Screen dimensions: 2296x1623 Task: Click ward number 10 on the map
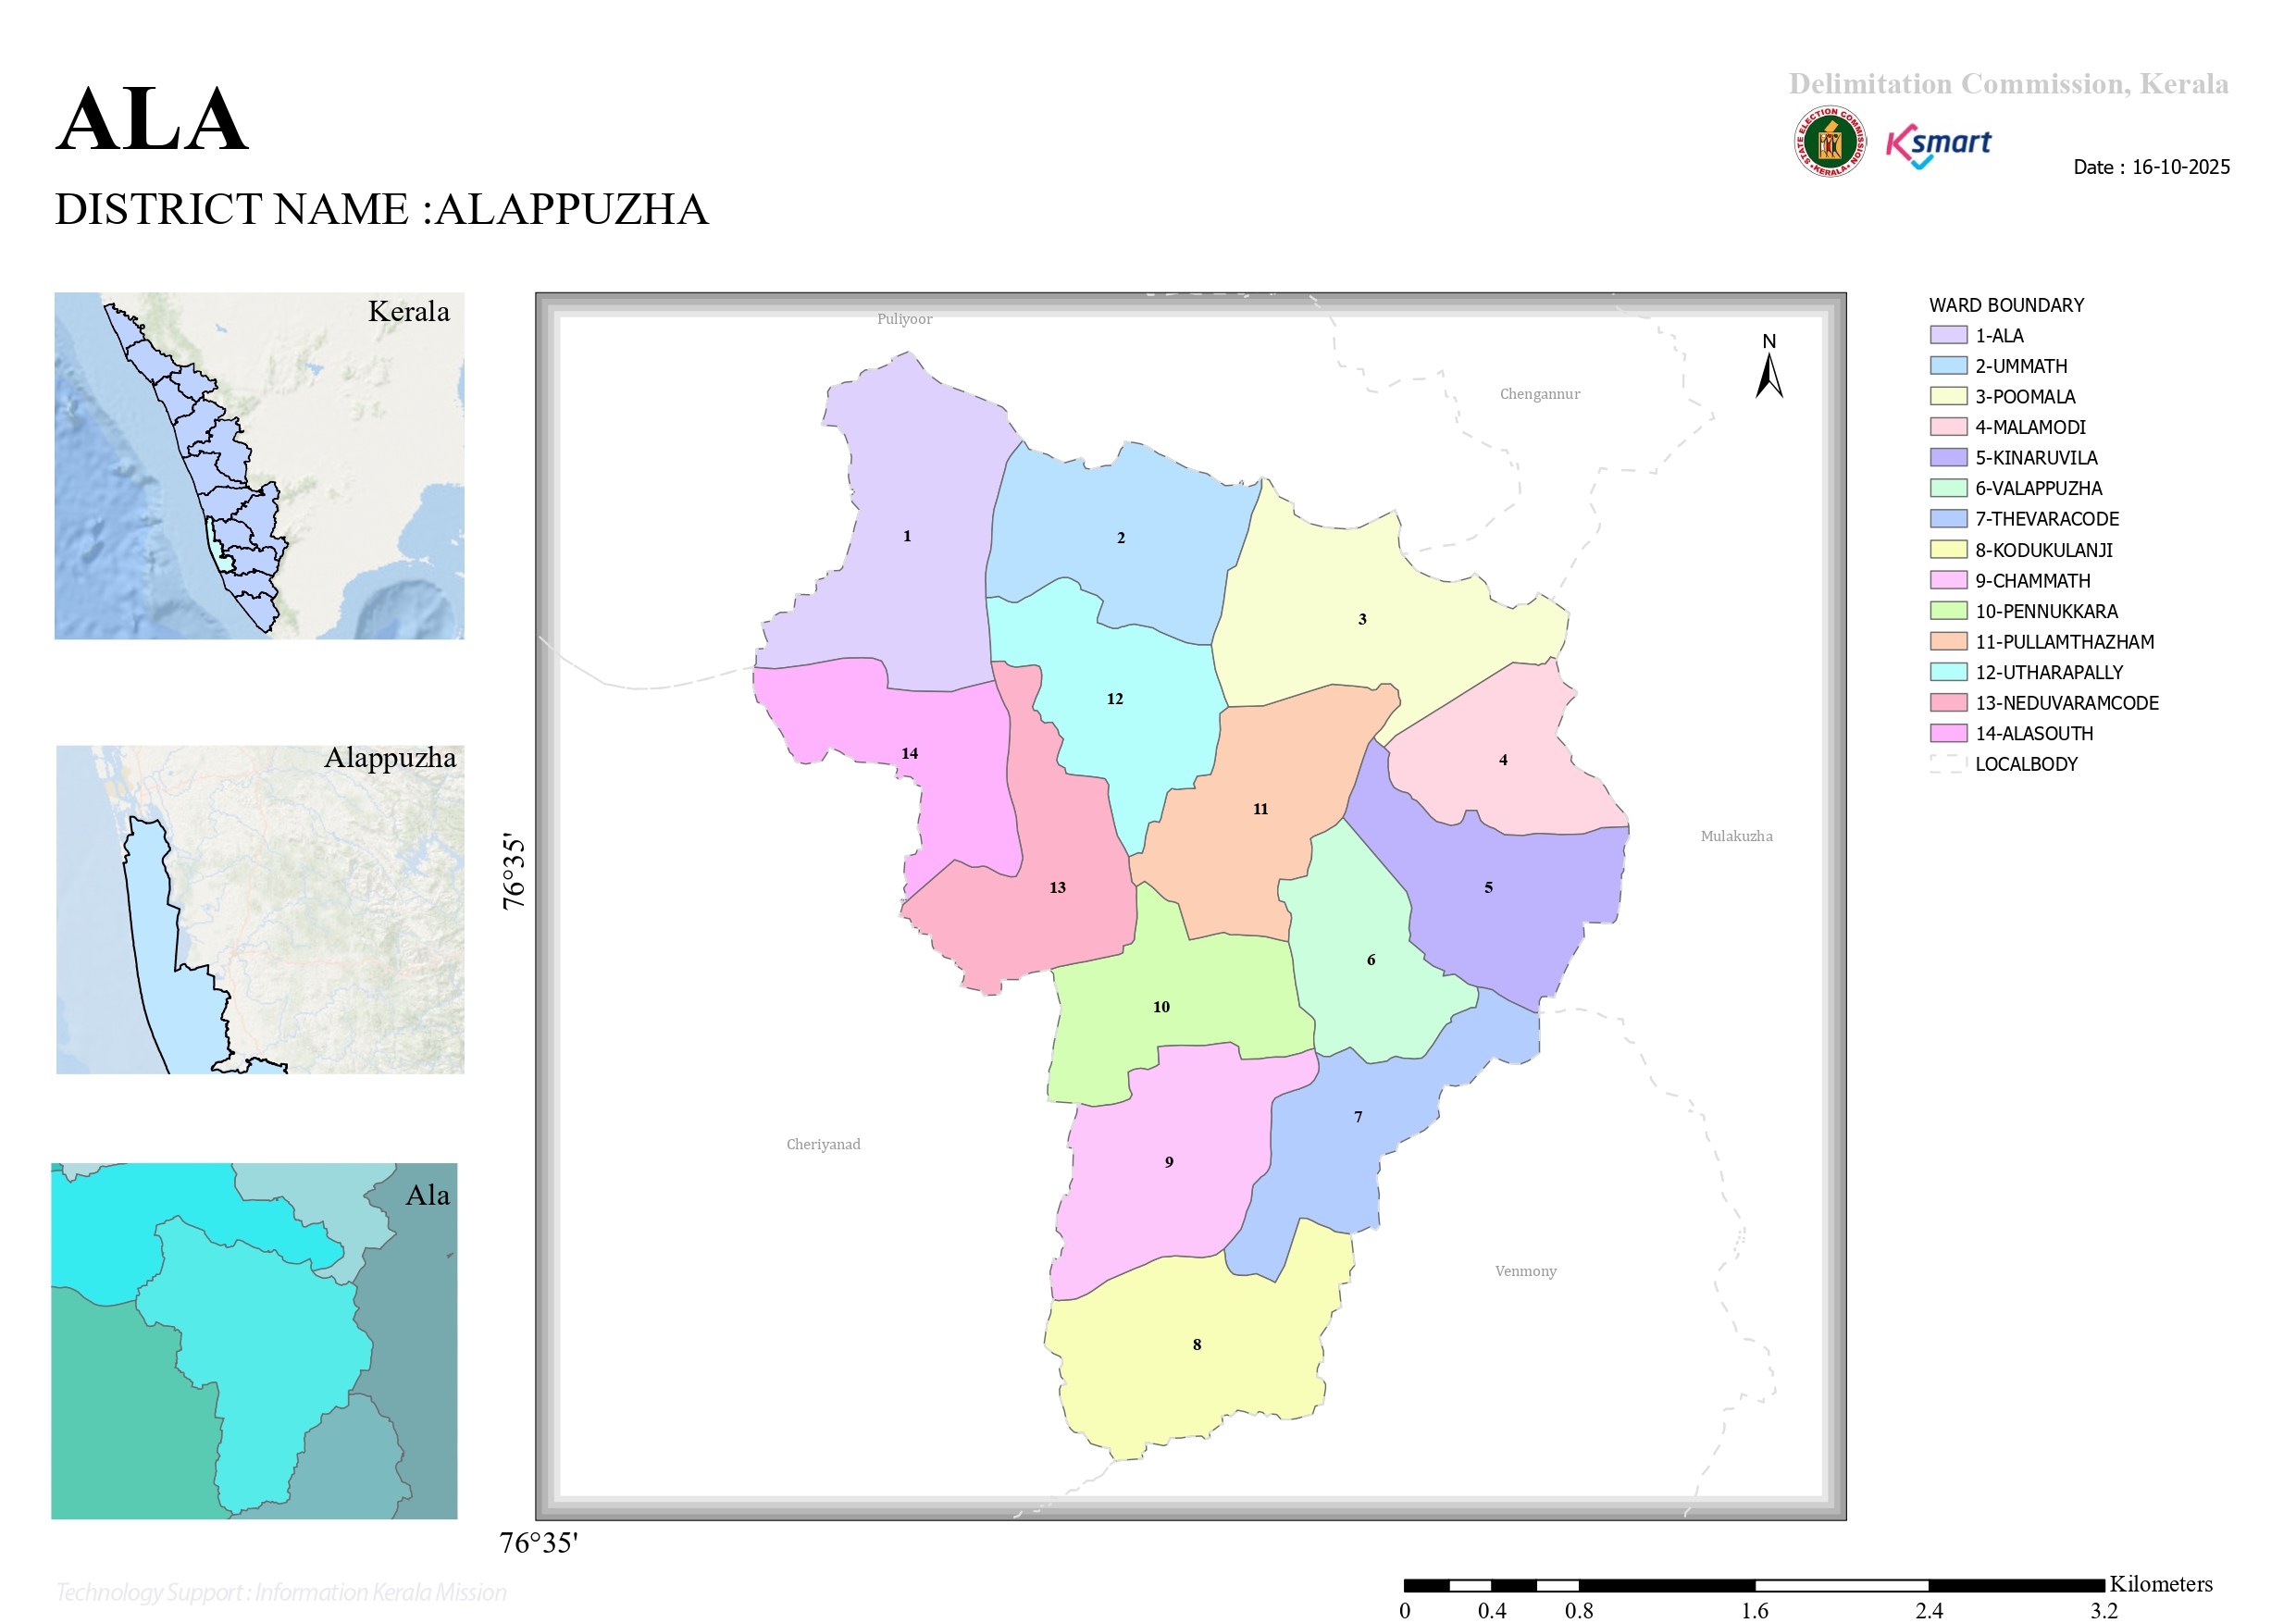point(1161,1007)
